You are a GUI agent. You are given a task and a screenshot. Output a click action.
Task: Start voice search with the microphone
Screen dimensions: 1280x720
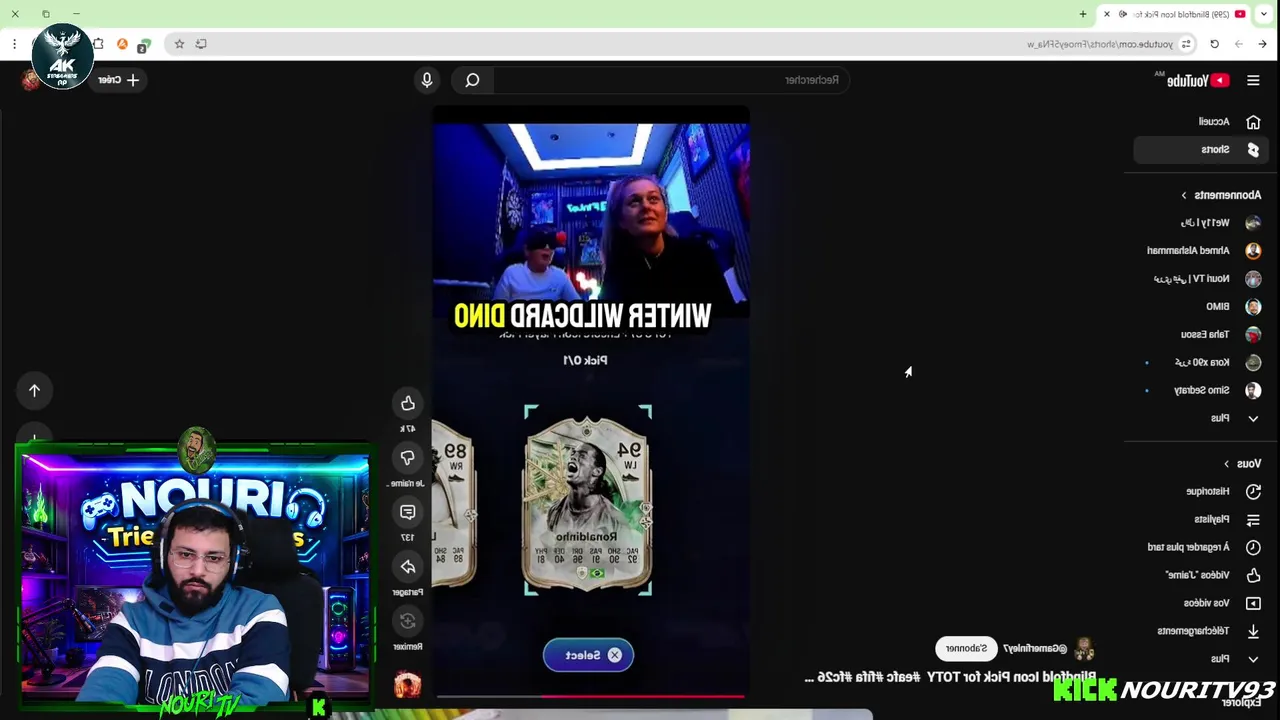point(427,80)
